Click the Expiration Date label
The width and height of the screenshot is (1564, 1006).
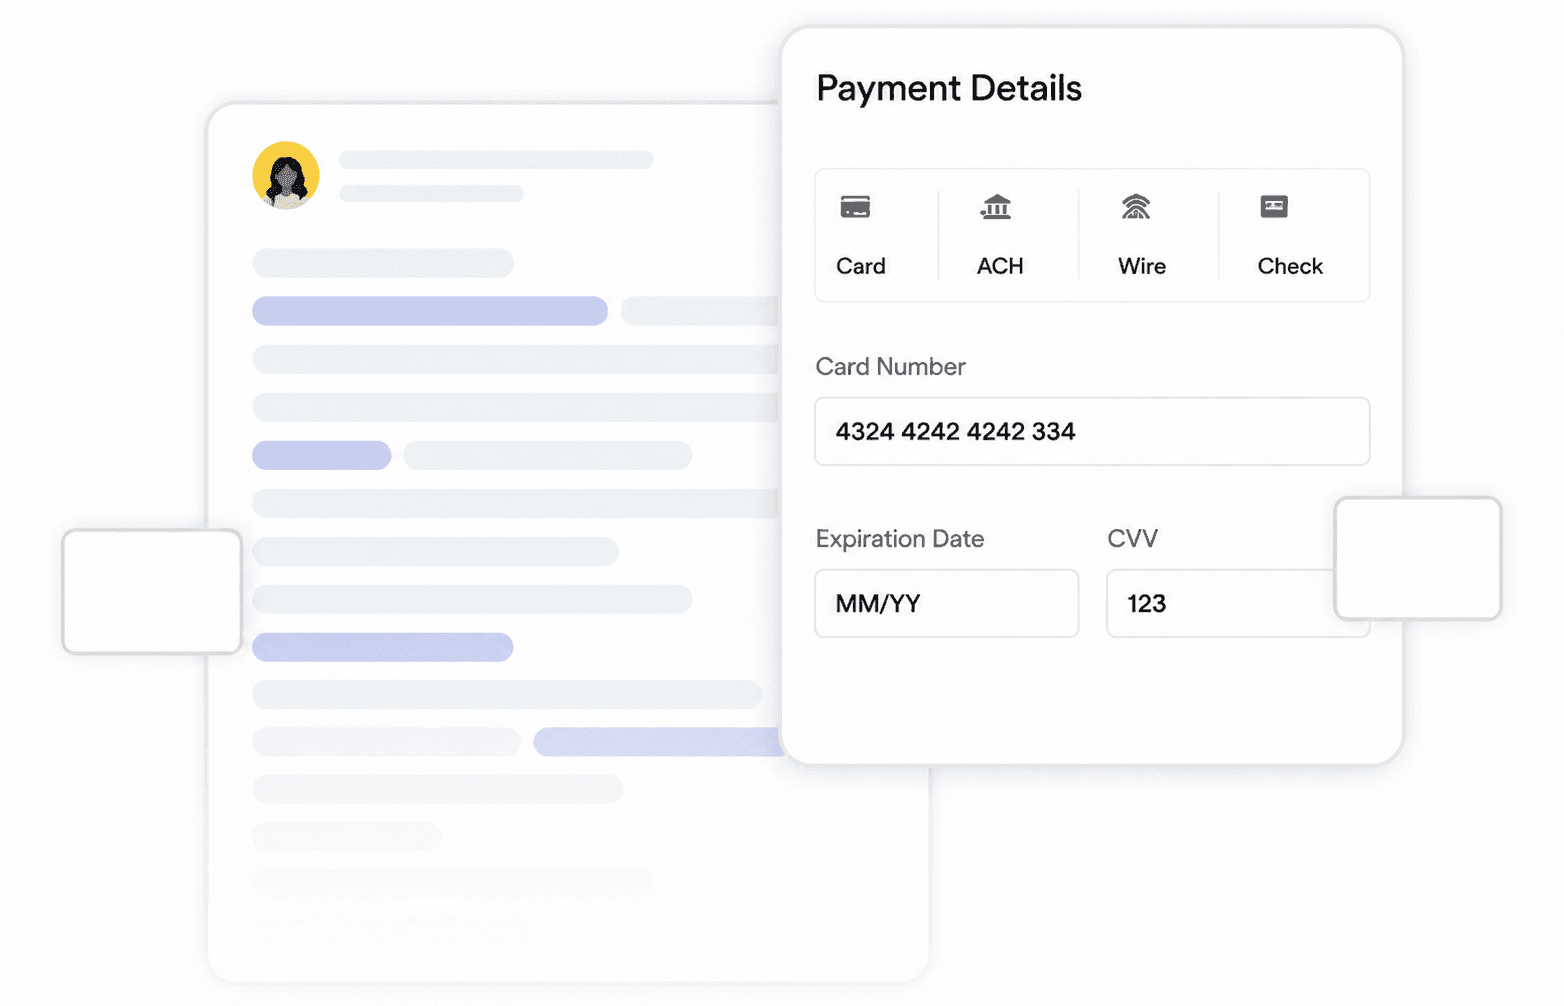[900, 539]
